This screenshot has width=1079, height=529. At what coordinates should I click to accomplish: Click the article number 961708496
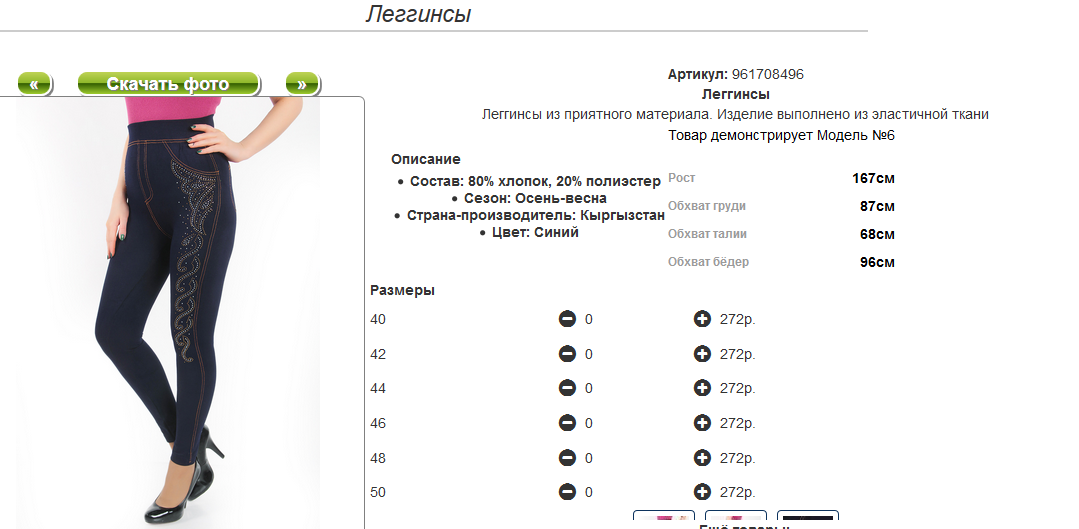coord(767,74)
